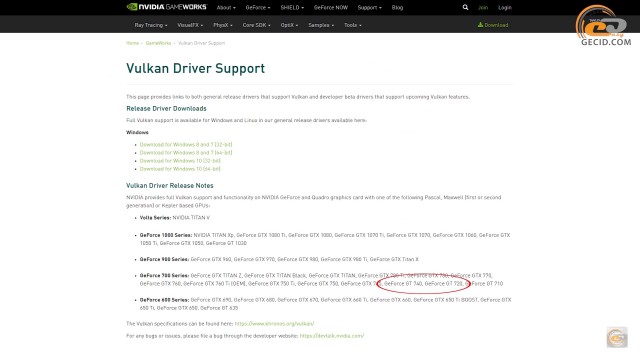The width and height of the screenshot is (640, 360).
Task: Open the Khronos Vulkan specifications link
Action: point(274,324)
